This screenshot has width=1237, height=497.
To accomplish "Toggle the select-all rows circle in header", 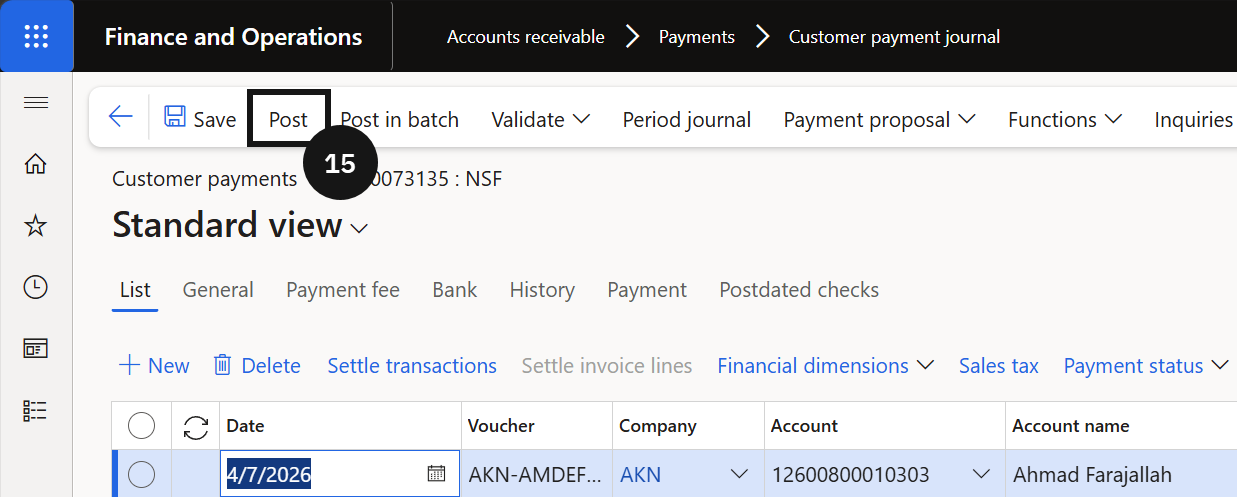I will coord(142,427).
